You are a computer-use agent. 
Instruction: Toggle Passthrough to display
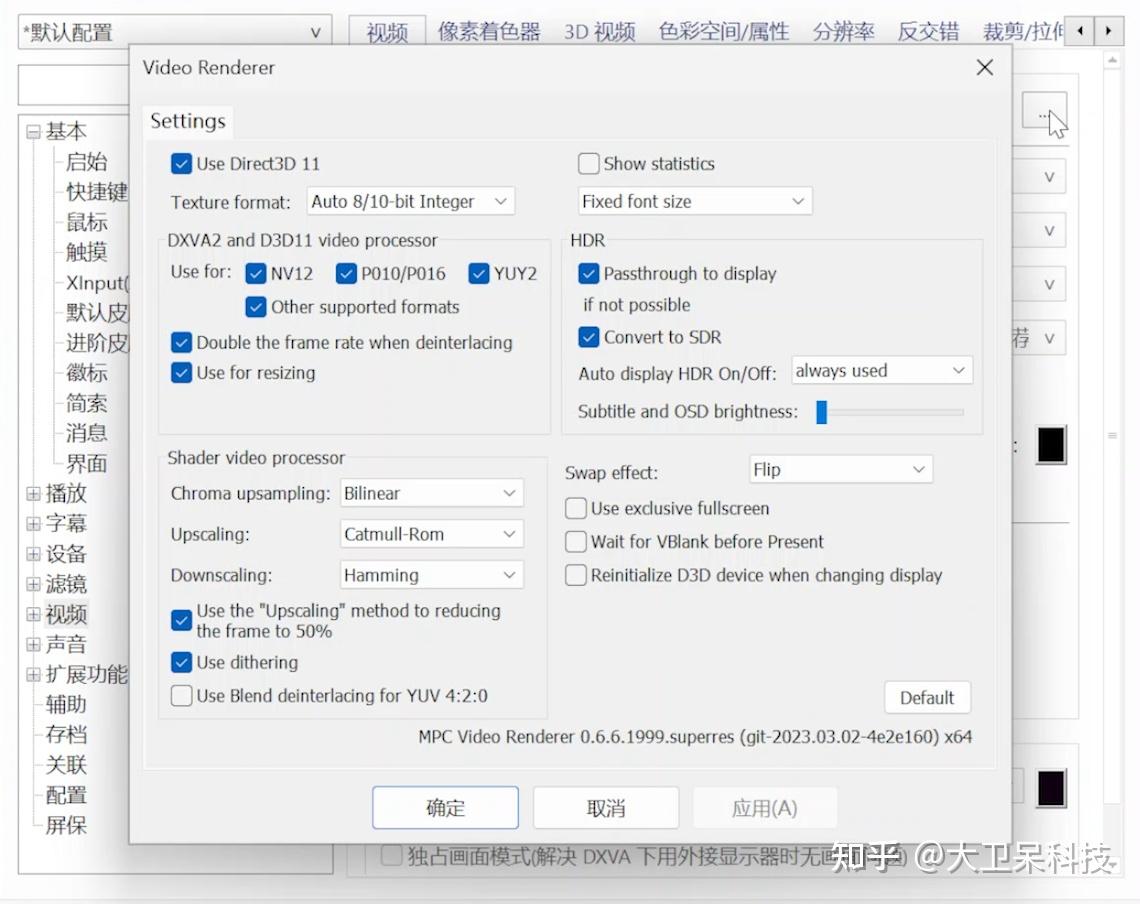[588, 273]
